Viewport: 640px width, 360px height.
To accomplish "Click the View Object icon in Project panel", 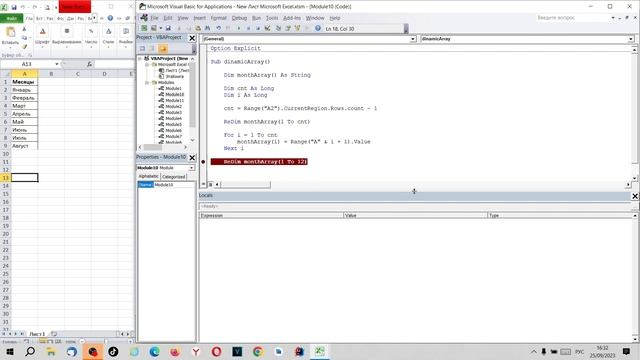I will pos(152,49).
